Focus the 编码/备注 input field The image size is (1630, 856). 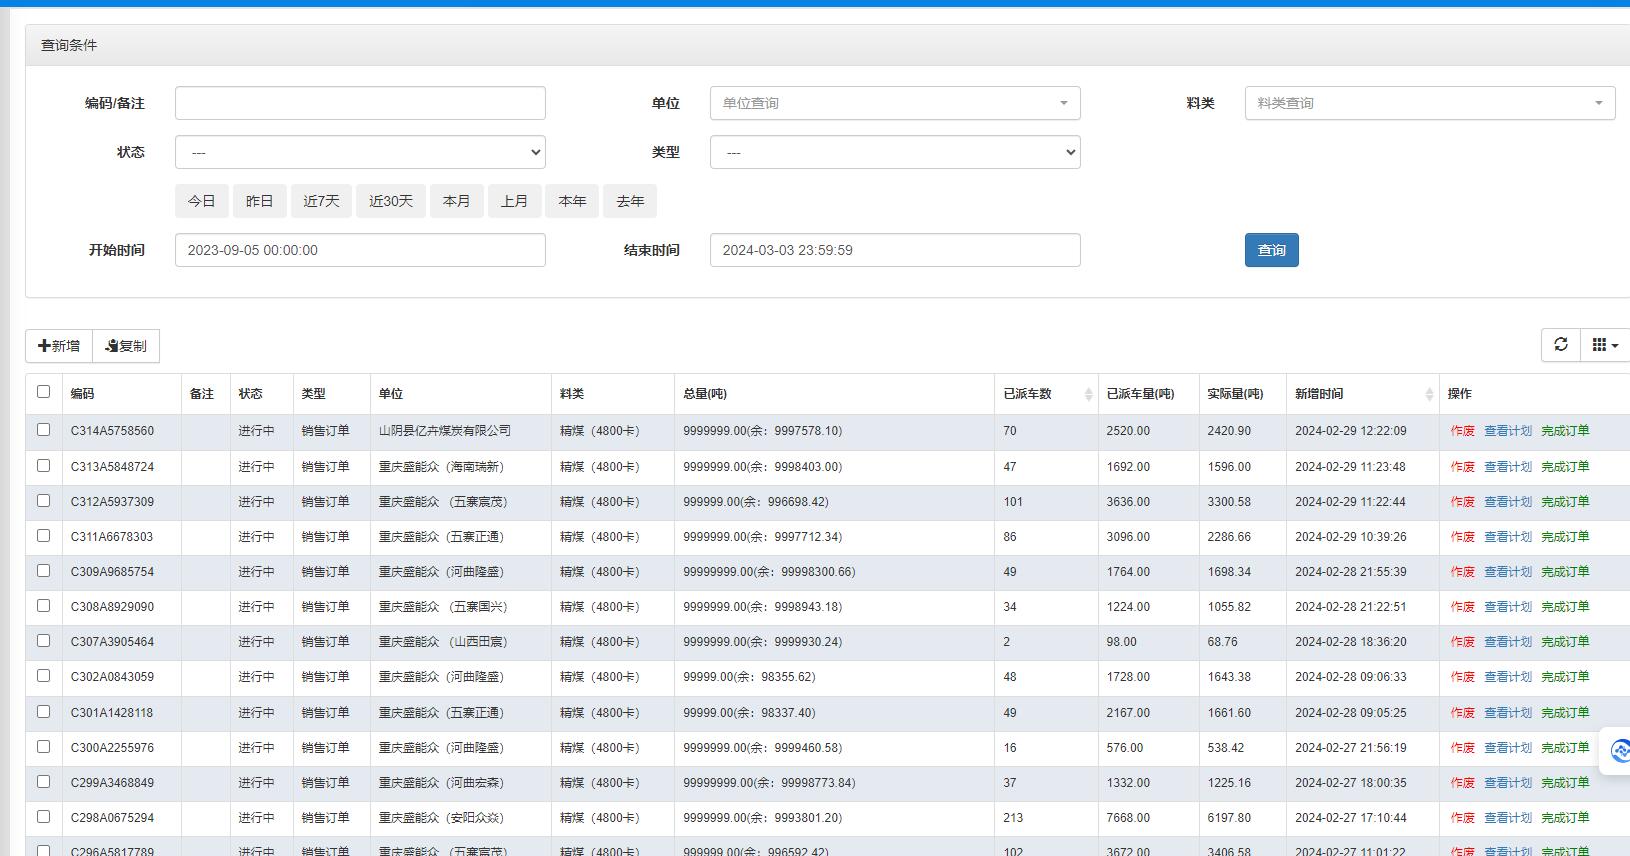click(360, 103)
